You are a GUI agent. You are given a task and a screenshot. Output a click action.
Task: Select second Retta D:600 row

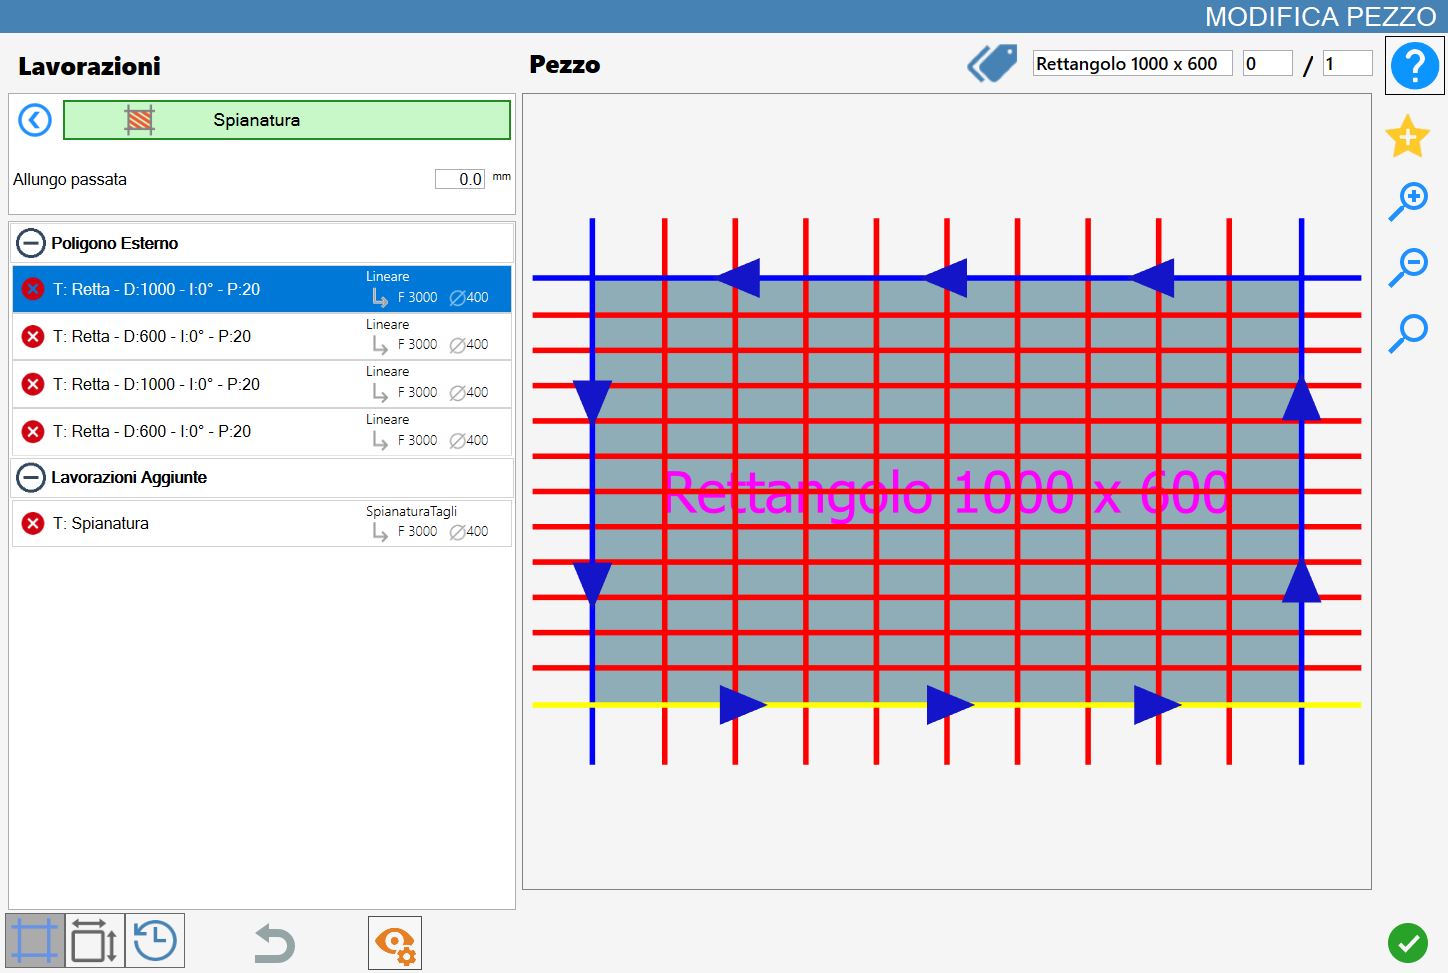(x=262, y=432)
